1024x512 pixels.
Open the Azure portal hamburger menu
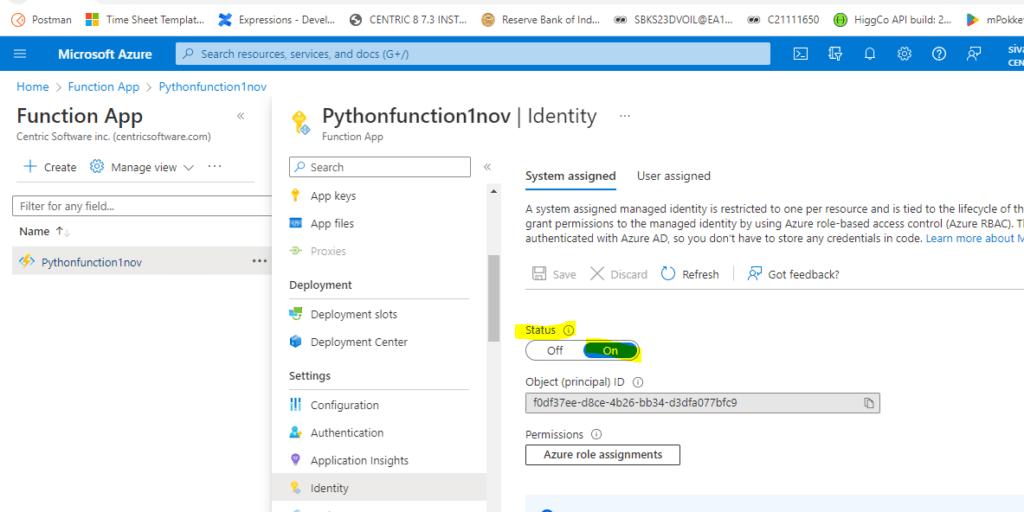coord(20,54)
